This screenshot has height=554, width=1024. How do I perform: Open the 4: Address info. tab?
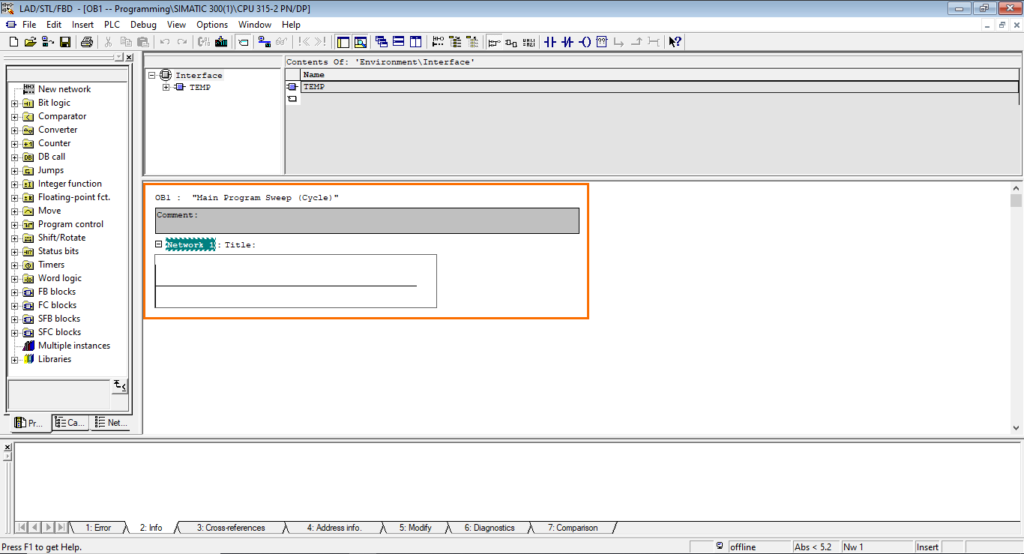click(334, 528)
